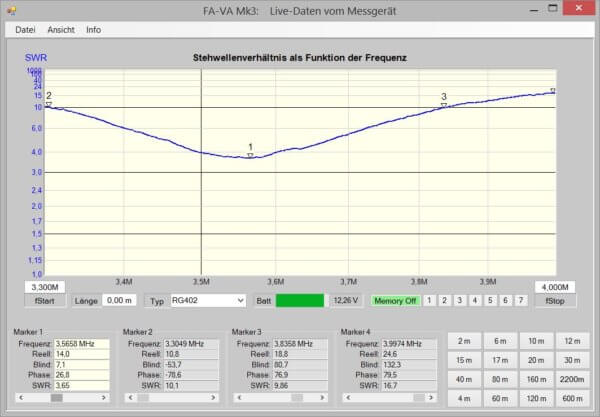Select the 12 m band button
The image size is (600, 417).
(572, 341)
